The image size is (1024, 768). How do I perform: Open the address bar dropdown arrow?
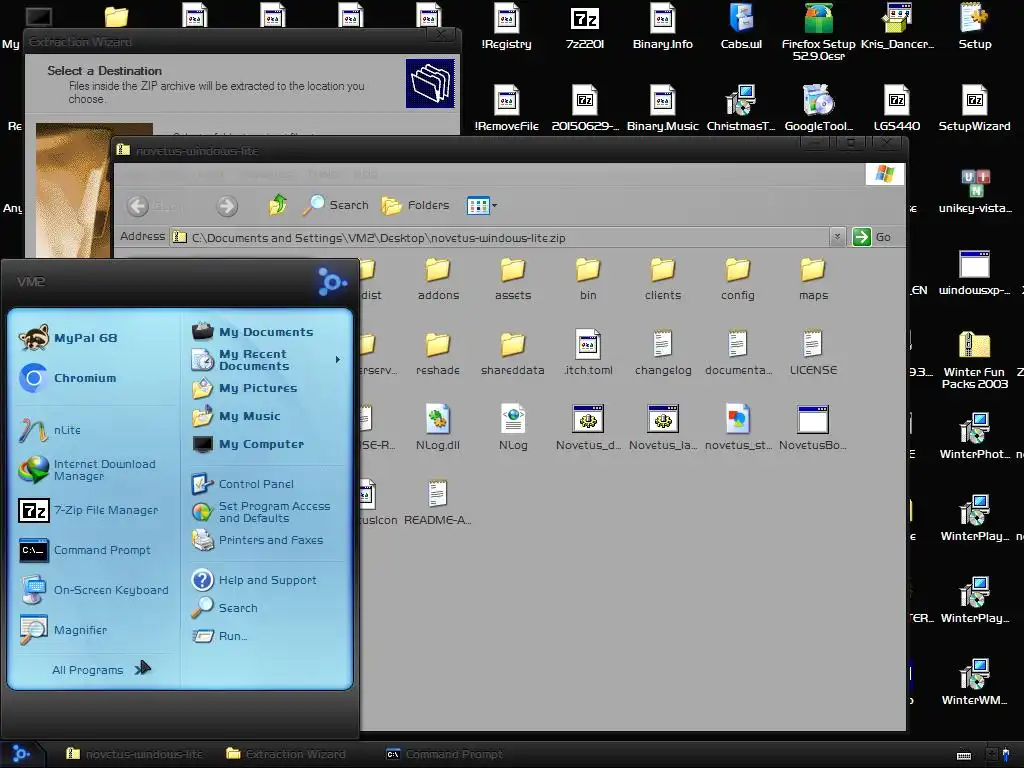pos(837,237)
